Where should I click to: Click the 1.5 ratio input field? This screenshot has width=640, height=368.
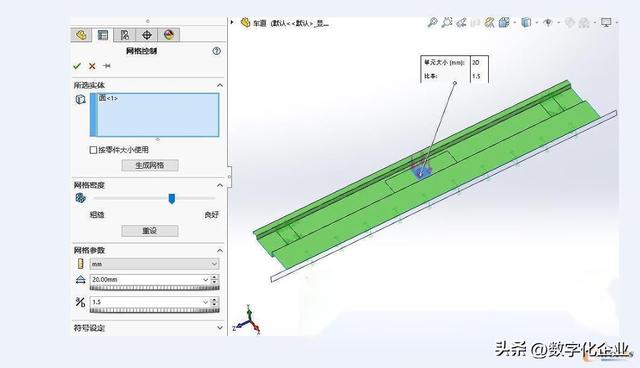click(146, 302)
